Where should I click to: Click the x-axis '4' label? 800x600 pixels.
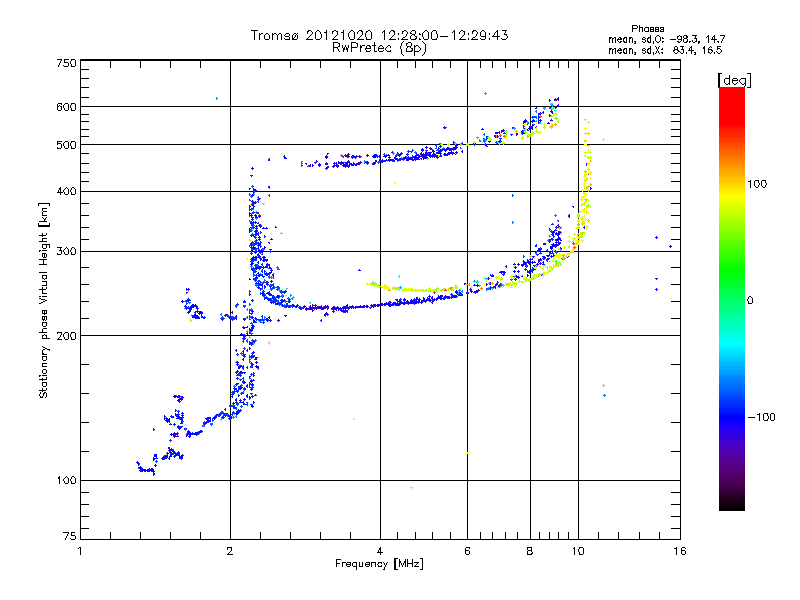(x=380, y=551)
